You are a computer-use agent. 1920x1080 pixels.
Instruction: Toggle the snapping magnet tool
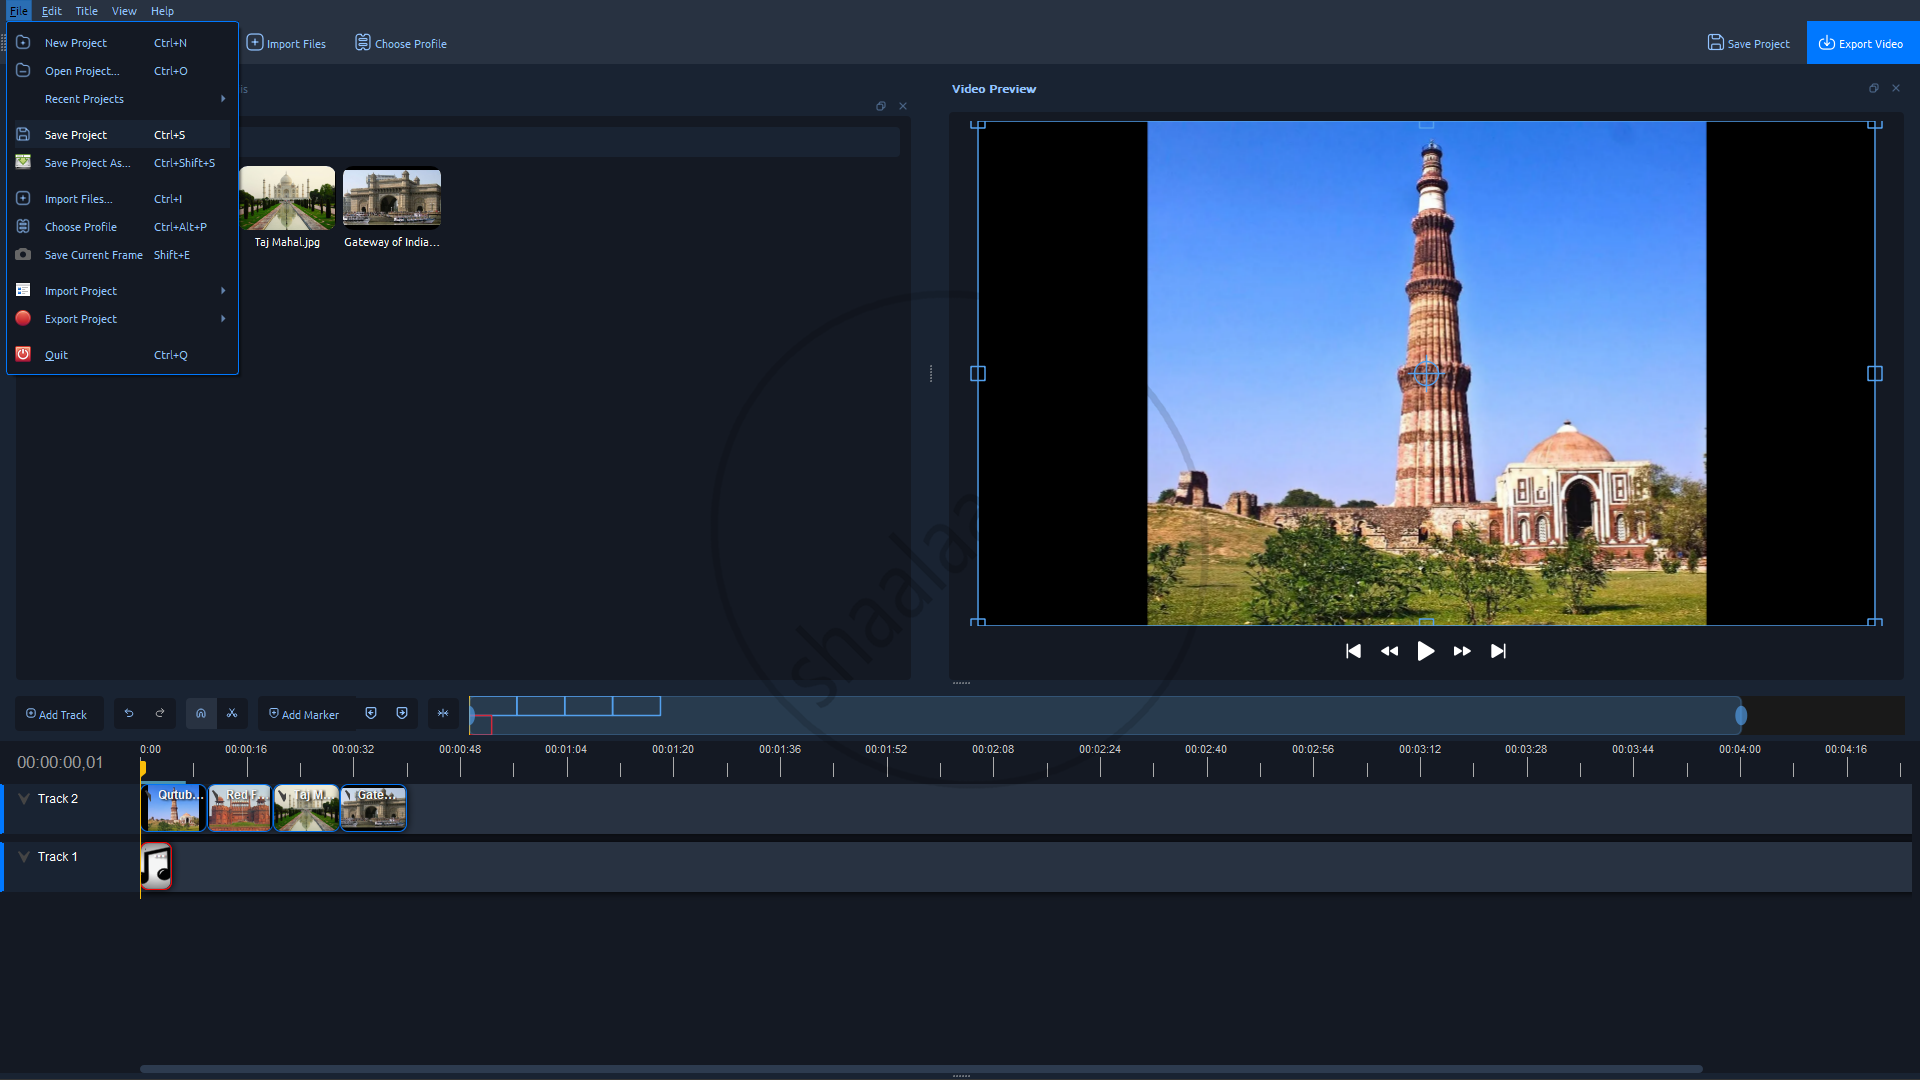tap(201, 714)
